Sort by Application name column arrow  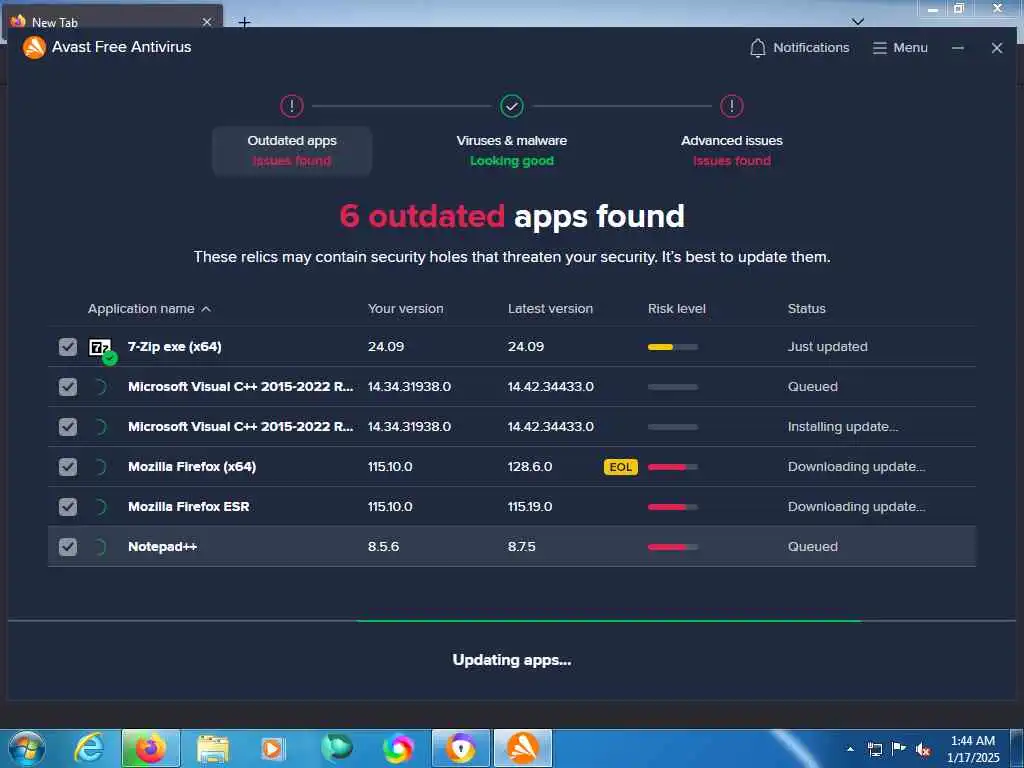pyautogui.click(x=206, y=309)
